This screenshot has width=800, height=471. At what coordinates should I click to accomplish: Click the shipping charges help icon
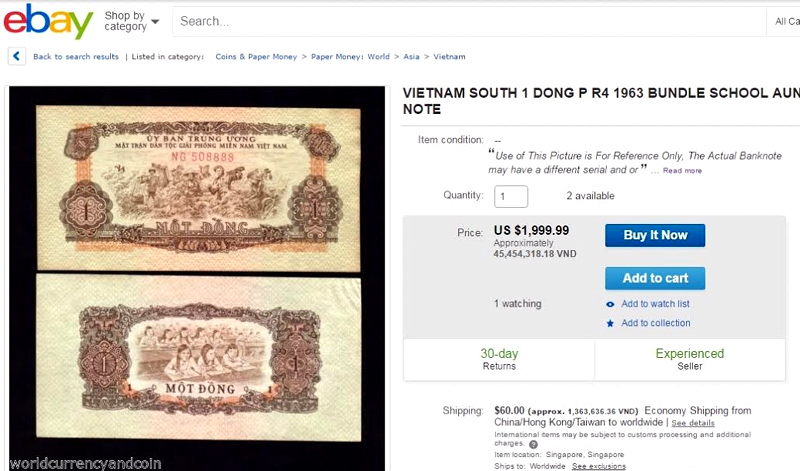pos(533,444)
